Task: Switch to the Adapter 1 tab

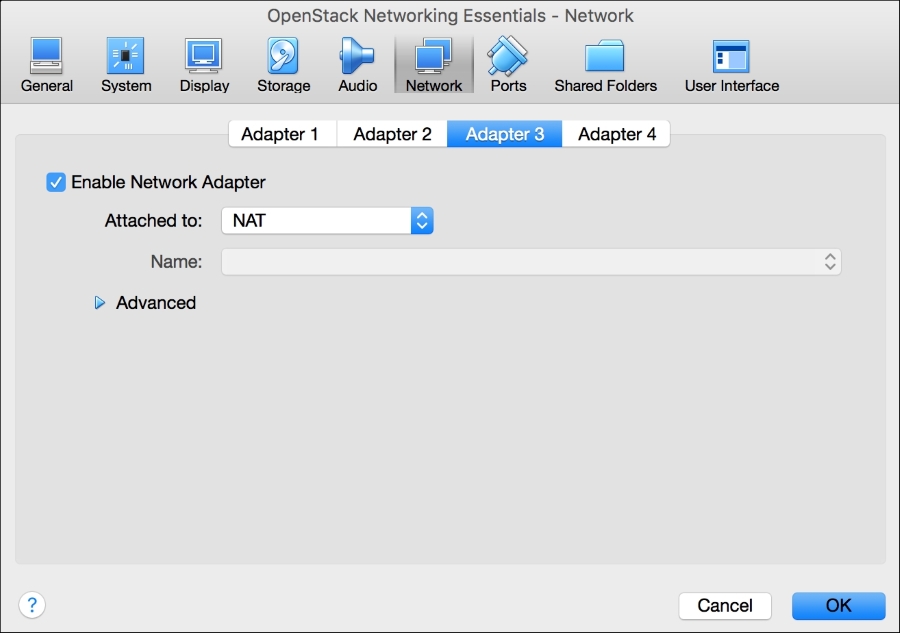Action: coord(281,133)
